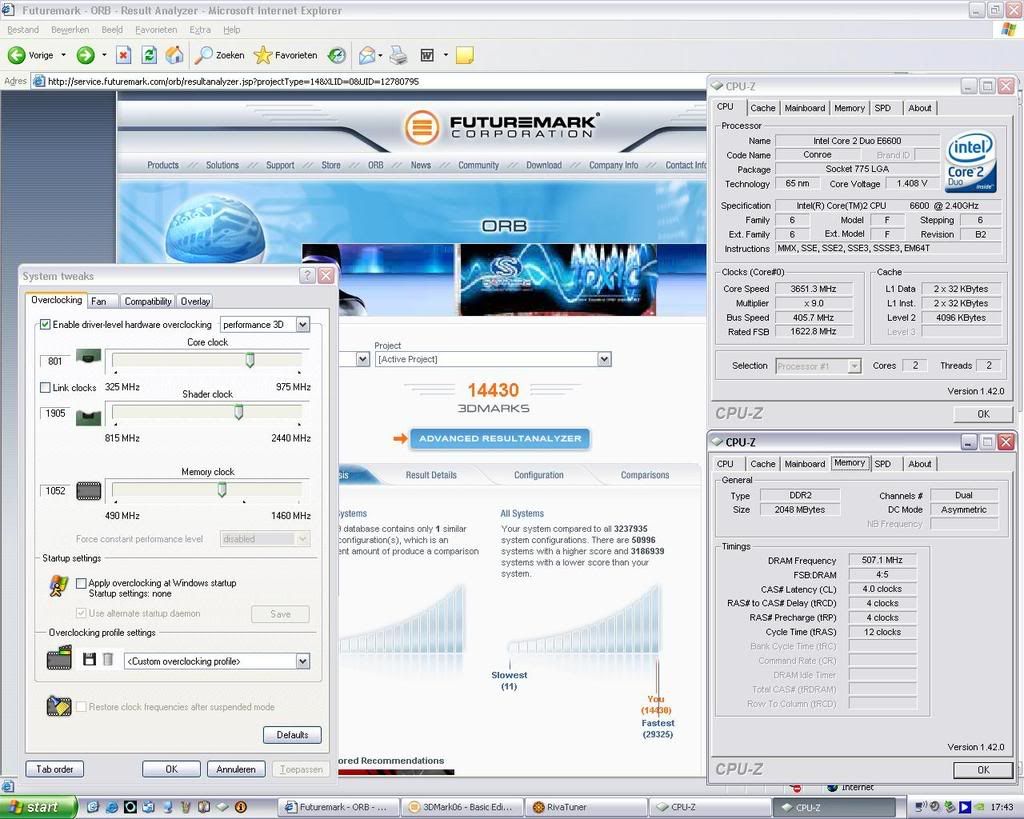
Task: Open the History clock icon in toolbar
Action: click(x=337, y=56)
